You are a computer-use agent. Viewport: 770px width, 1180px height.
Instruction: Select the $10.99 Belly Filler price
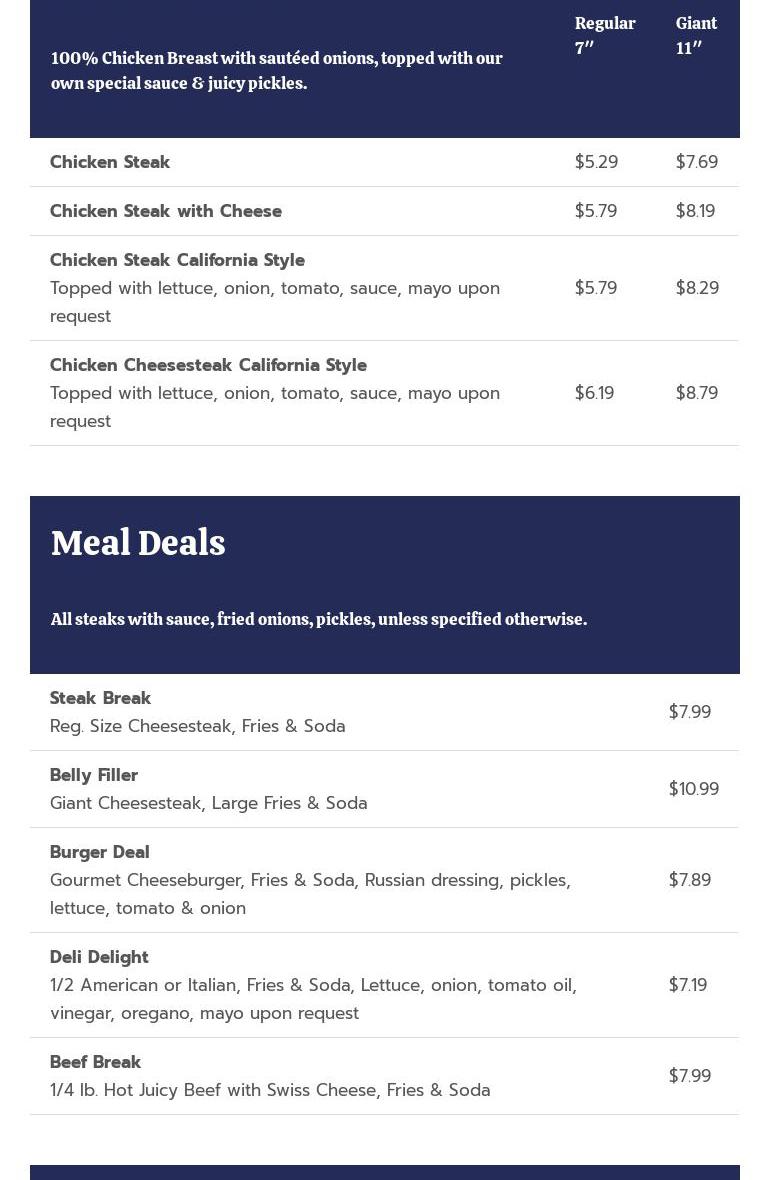click(693, 789)
